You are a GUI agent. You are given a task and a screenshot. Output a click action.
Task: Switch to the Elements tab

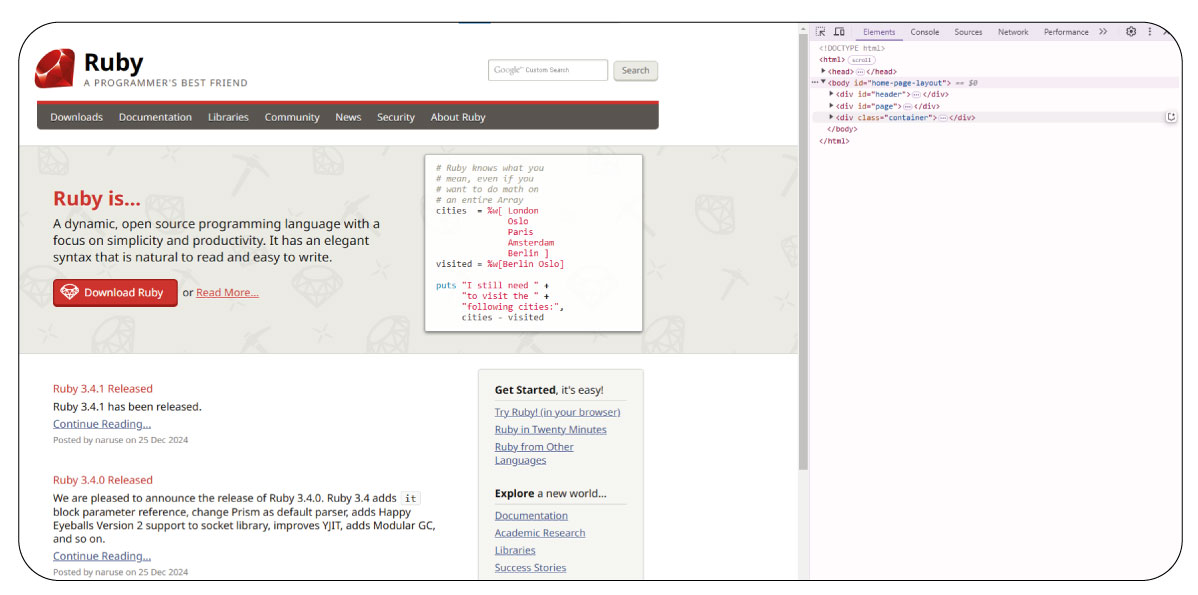(x=879, y=32)
